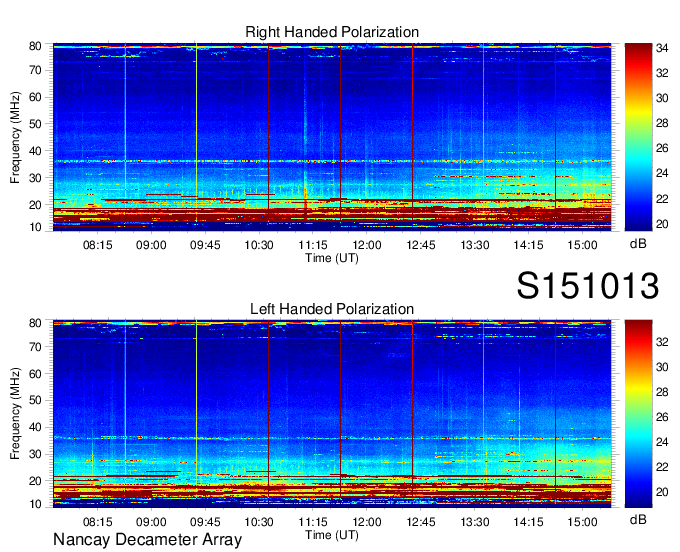Click the Right Handed Polarization spectrogram plot

point(332,137)
